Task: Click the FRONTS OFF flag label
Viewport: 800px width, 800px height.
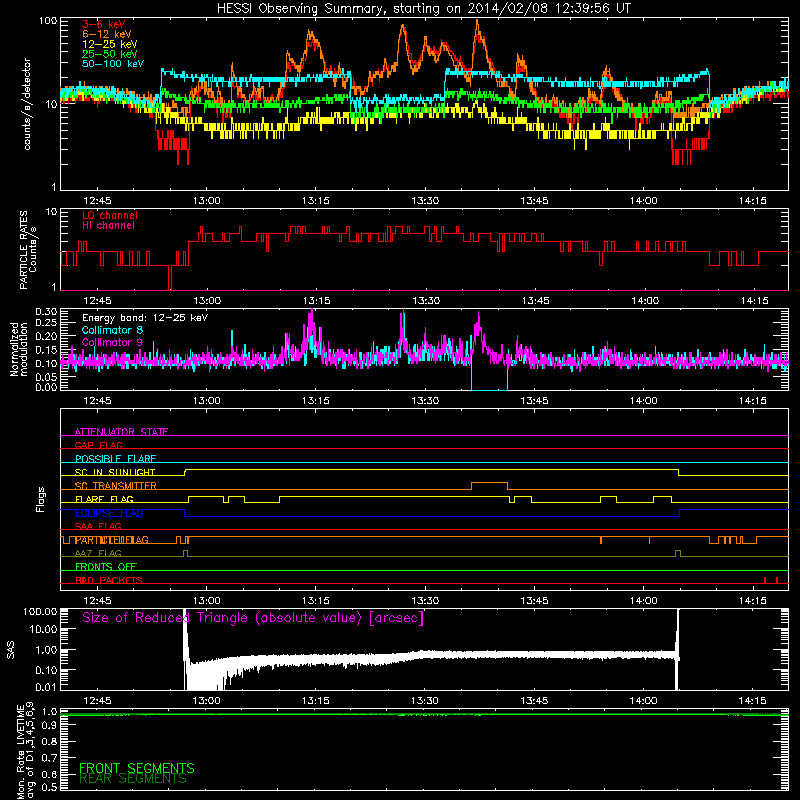Action: click(x=106, y=567)
